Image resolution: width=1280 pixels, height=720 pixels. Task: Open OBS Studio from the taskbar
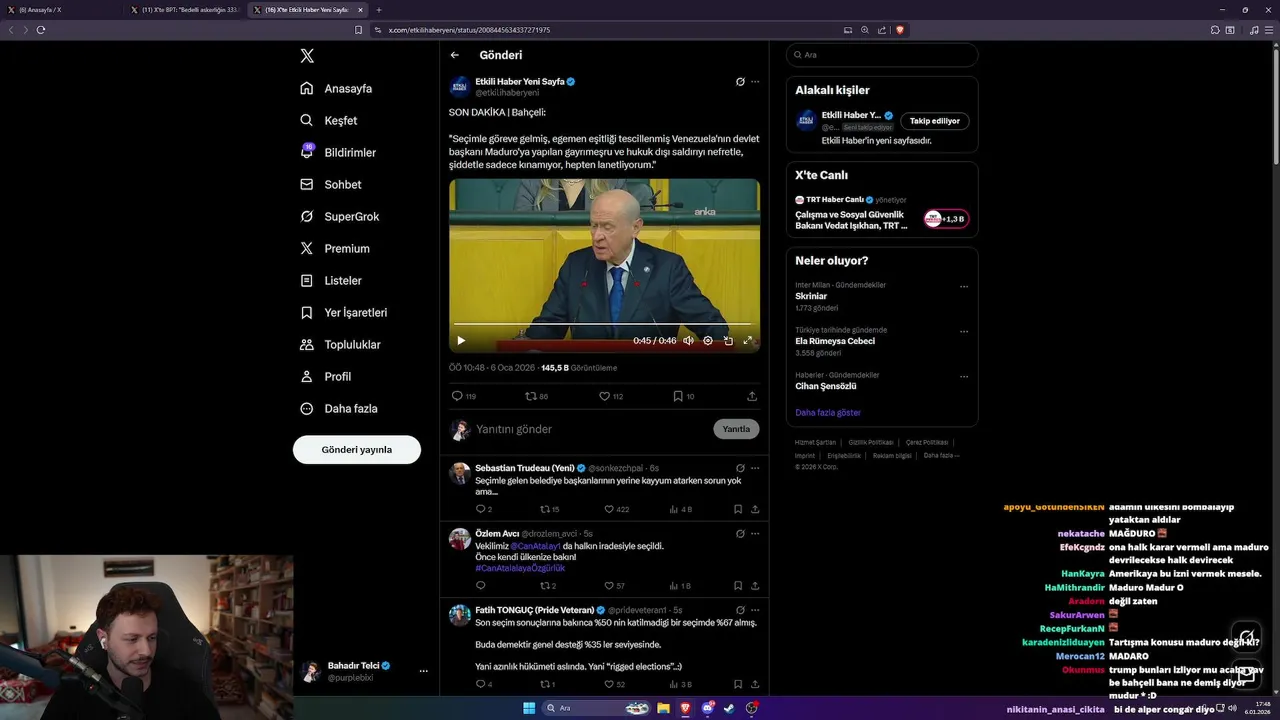coord(751,708)
